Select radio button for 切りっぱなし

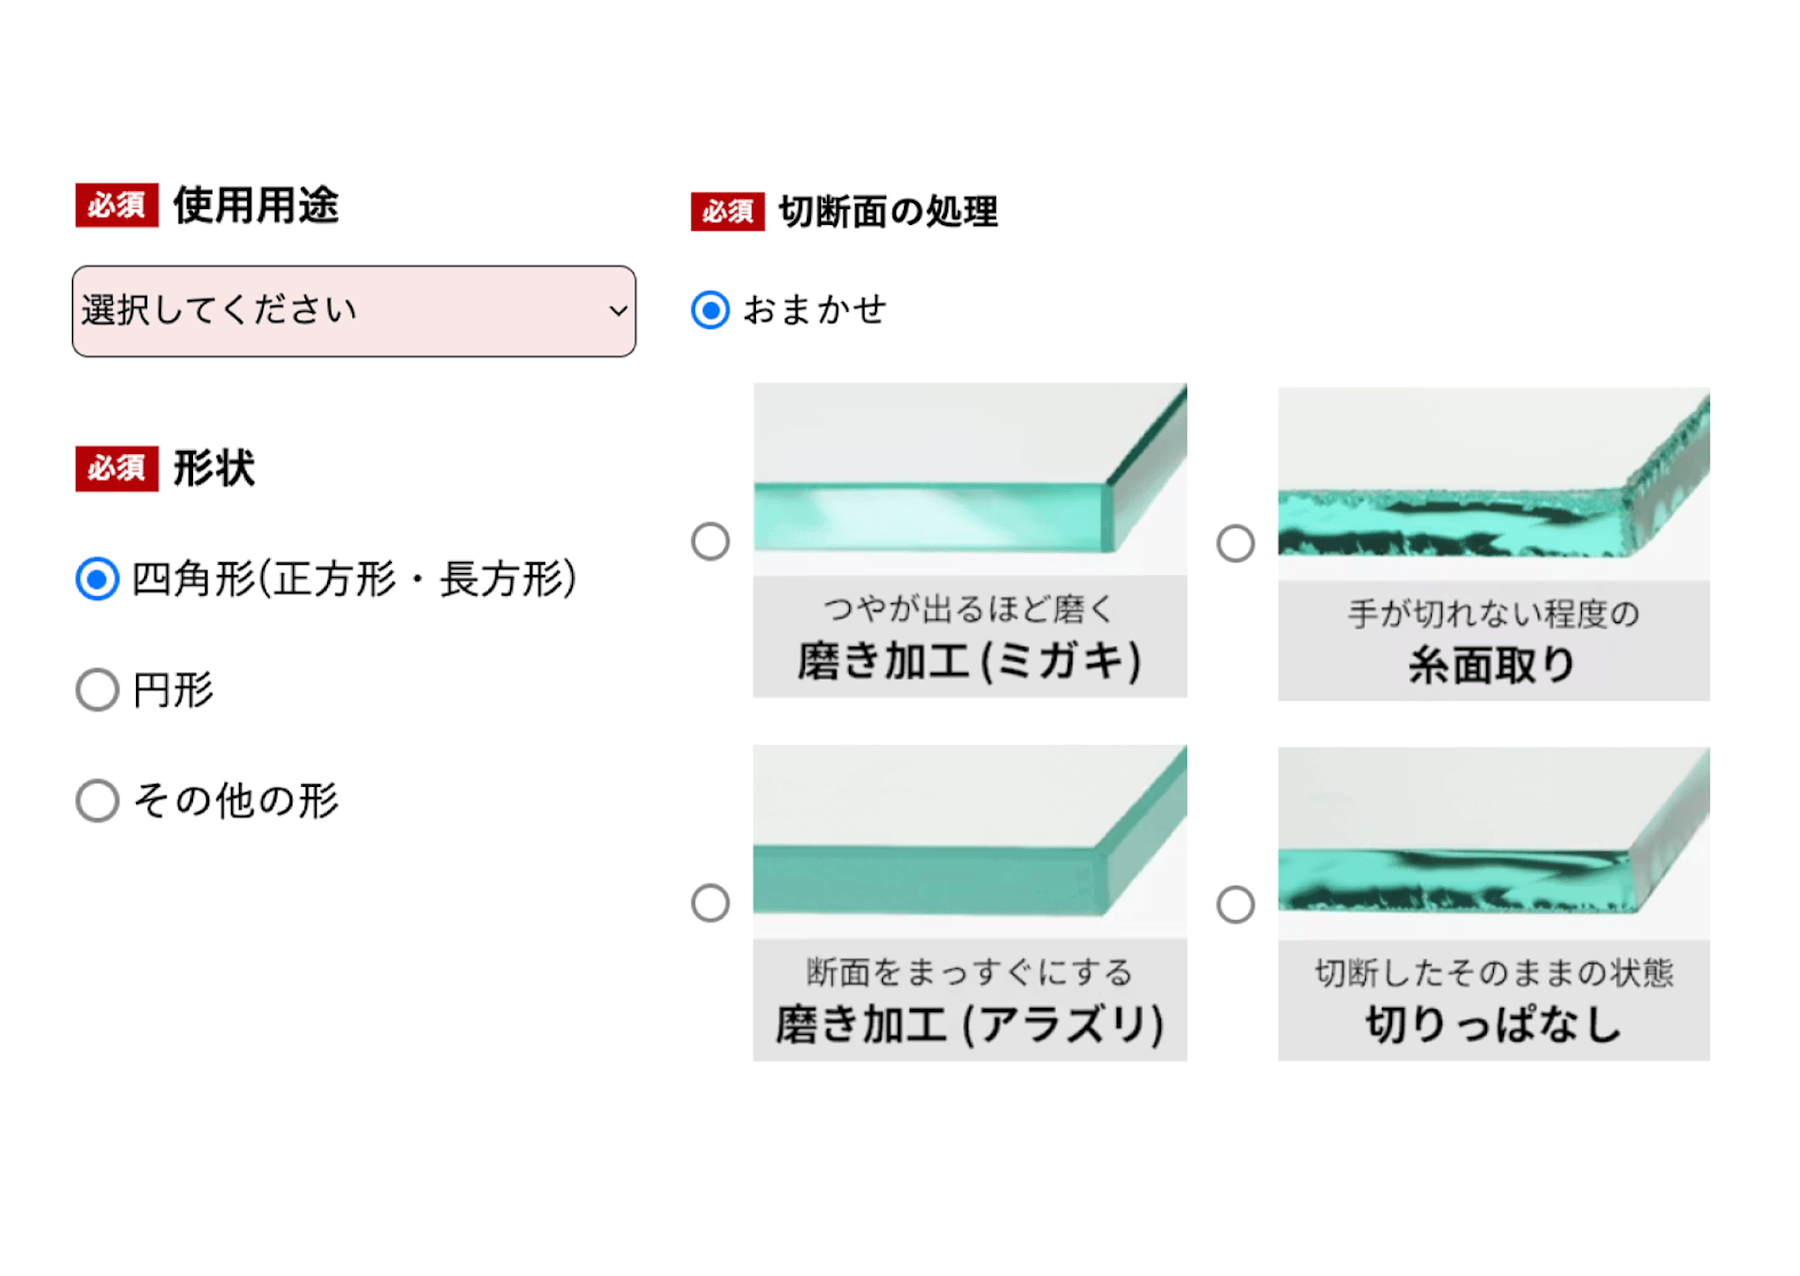coord(1235,905)
